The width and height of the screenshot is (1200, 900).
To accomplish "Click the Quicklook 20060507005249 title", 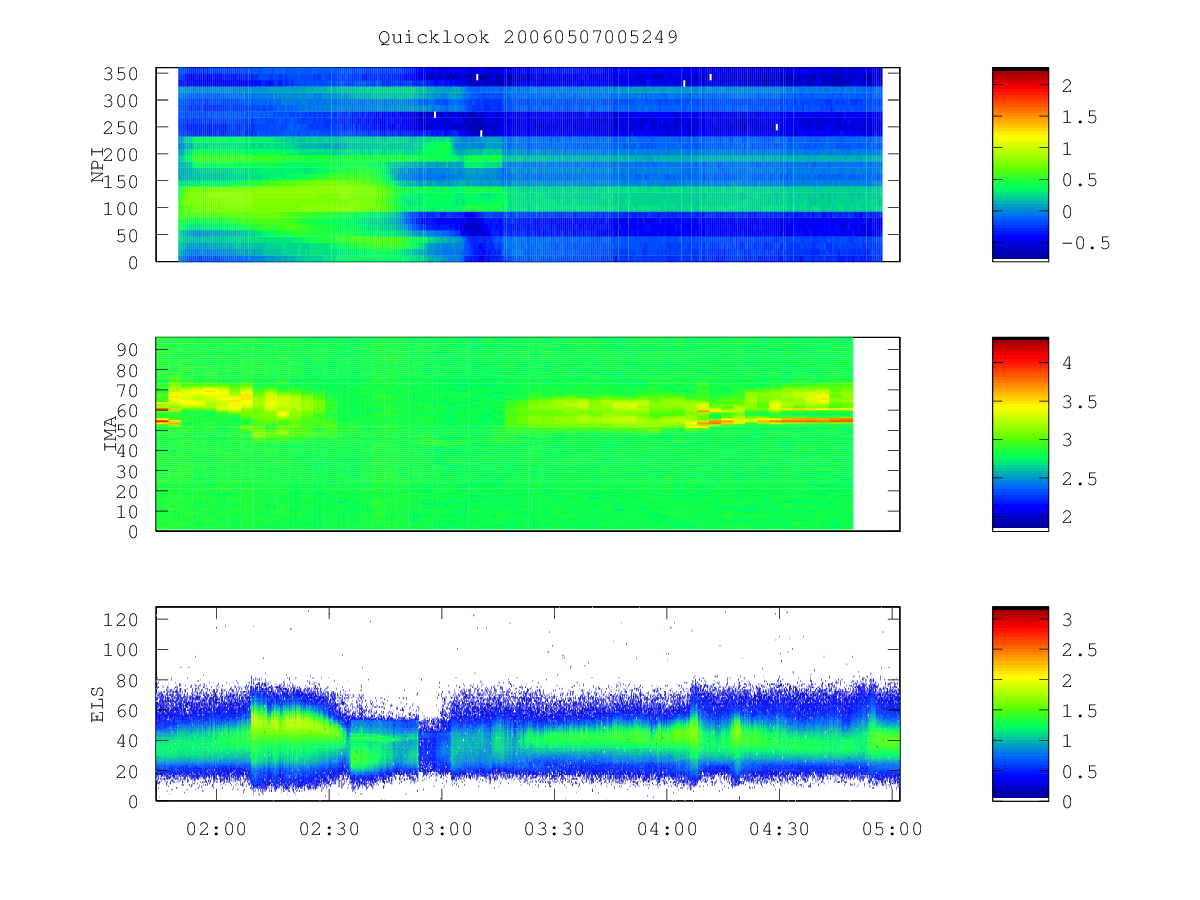I will click(528, 38).
